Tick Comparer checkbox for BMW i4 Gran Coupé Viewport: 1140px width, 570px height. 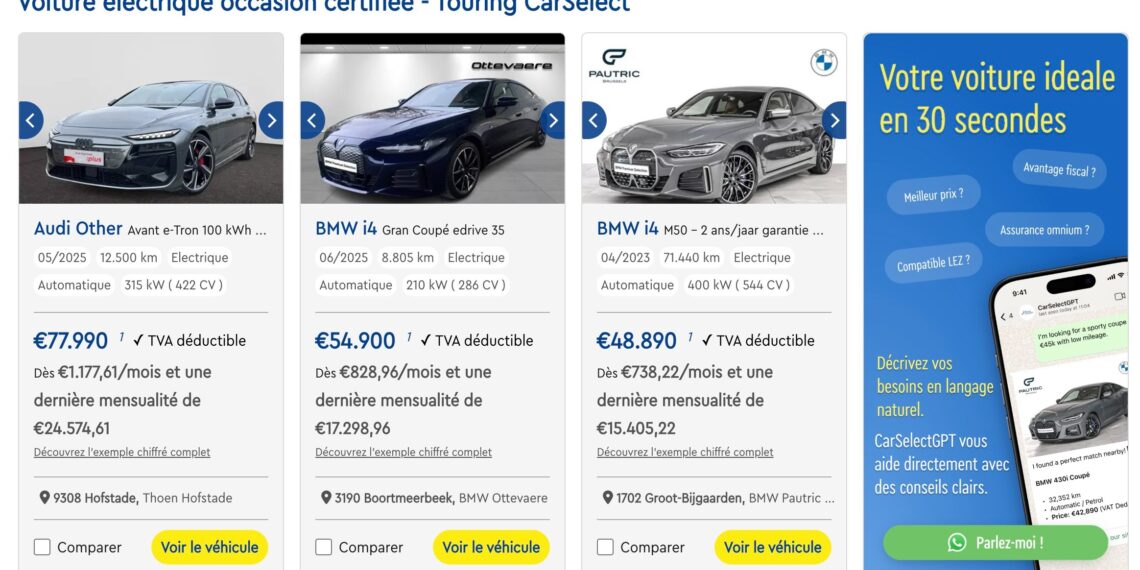(x=324, y=547)
